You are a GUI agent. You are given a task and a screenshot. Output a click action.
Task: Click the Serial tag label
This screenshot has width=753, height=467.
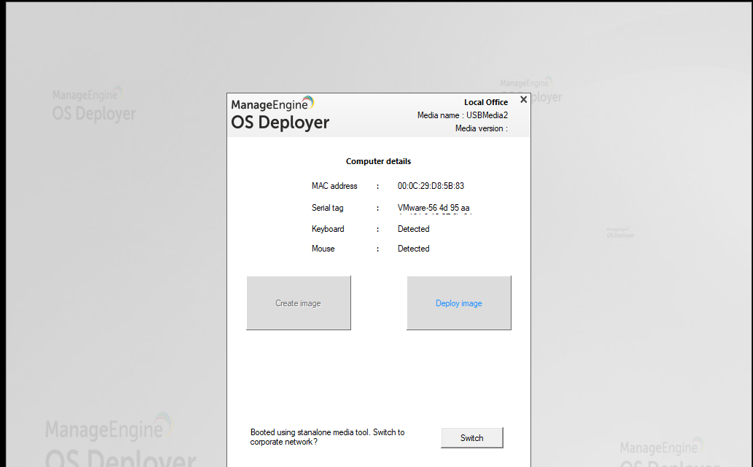[x=328, y=208]
